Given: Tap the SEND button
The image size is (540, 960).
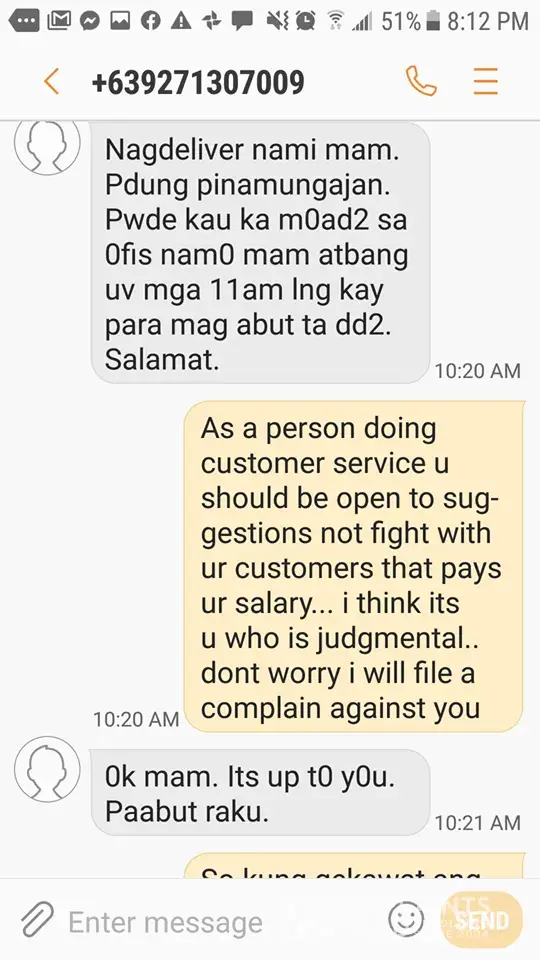Looking at the screenshot, I should click(x=482, y=920).
